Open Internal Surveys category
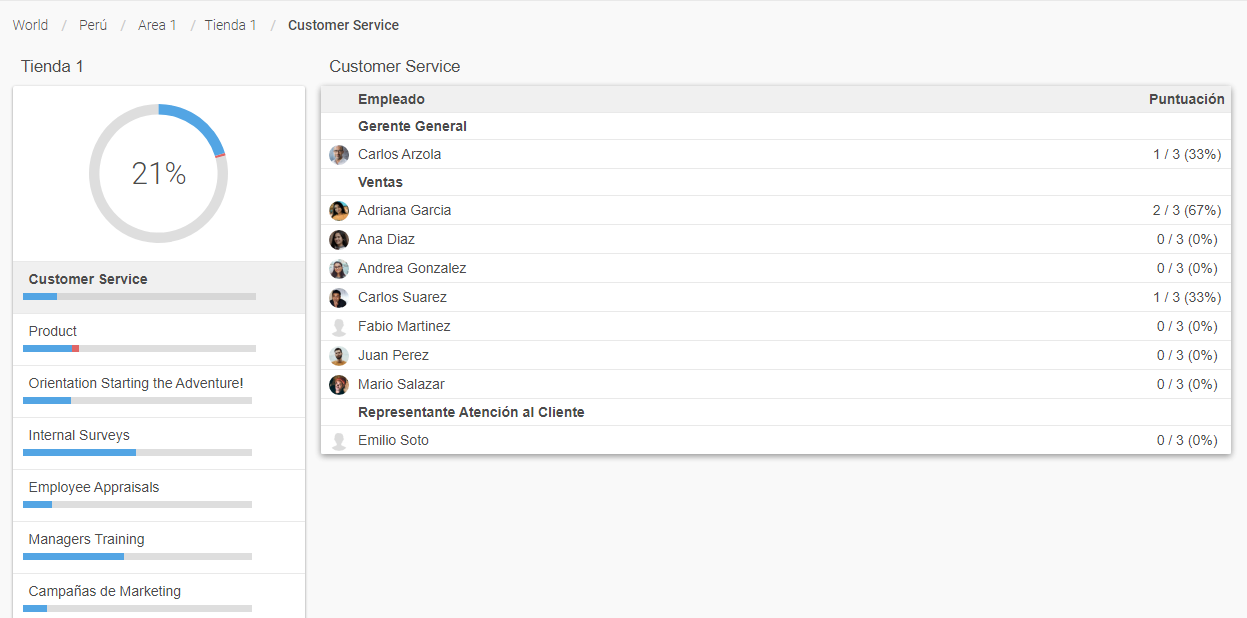 79,435
